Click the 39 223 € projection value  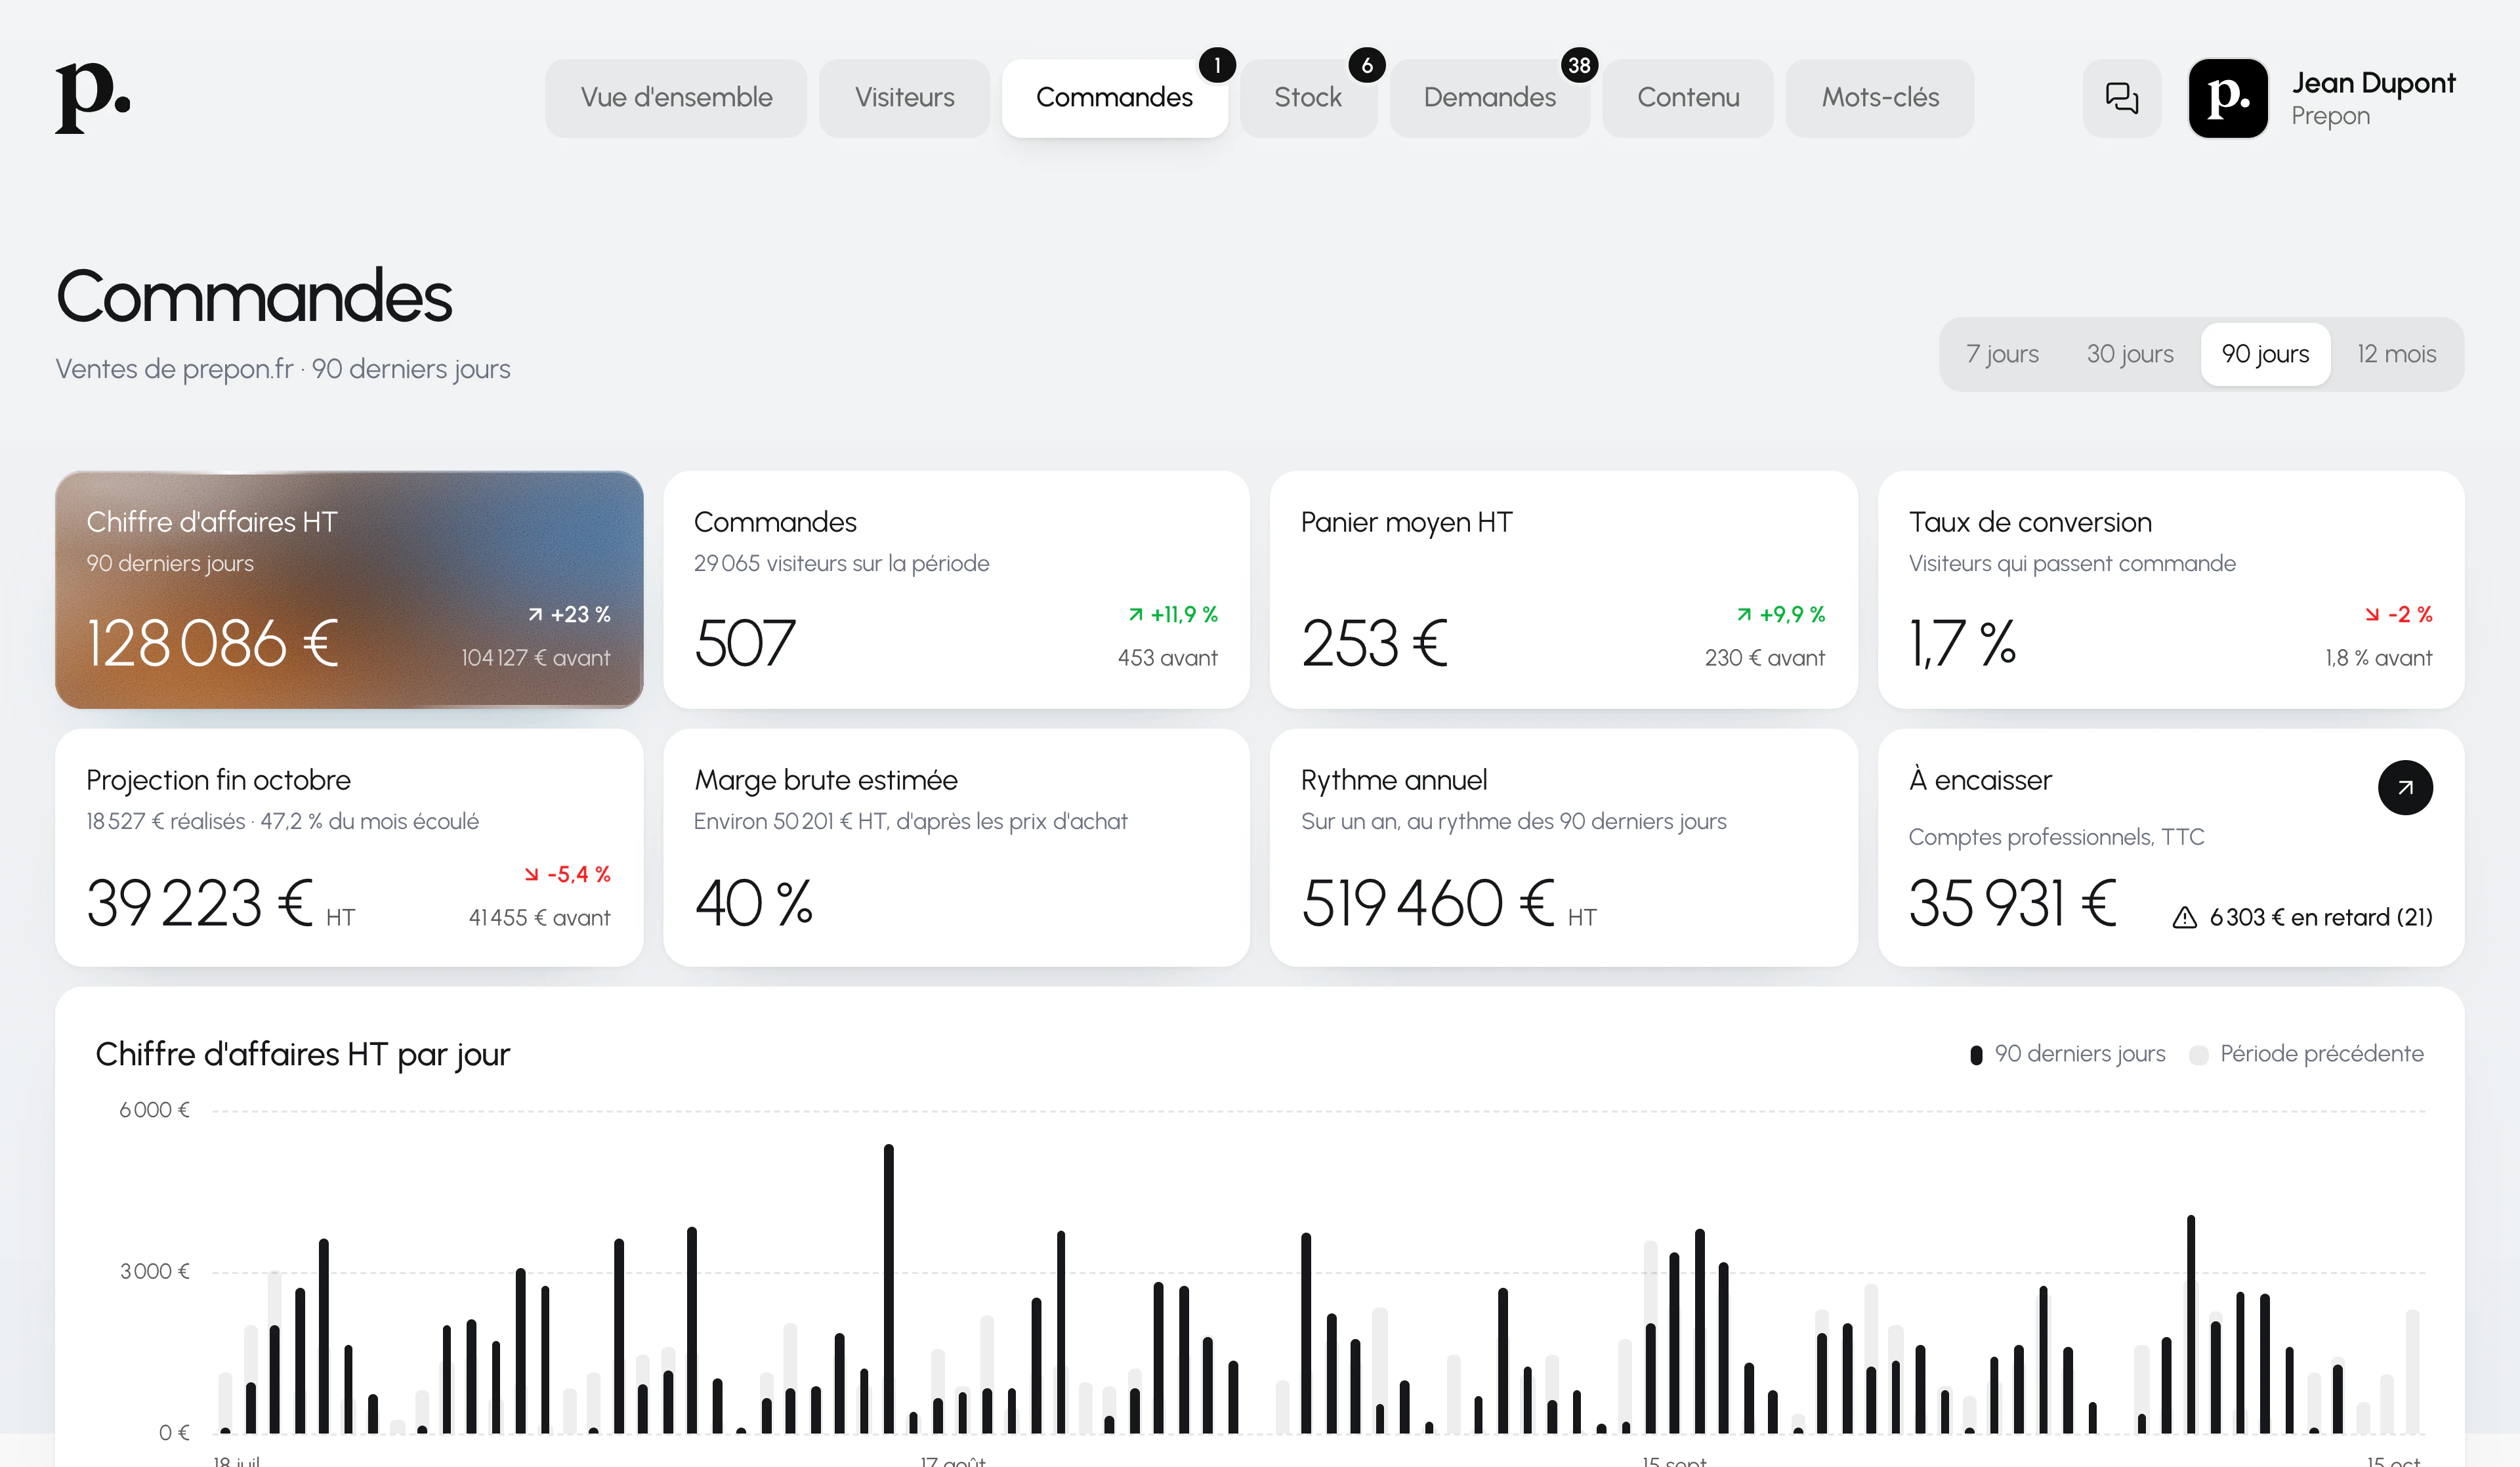tap(200, 903)
